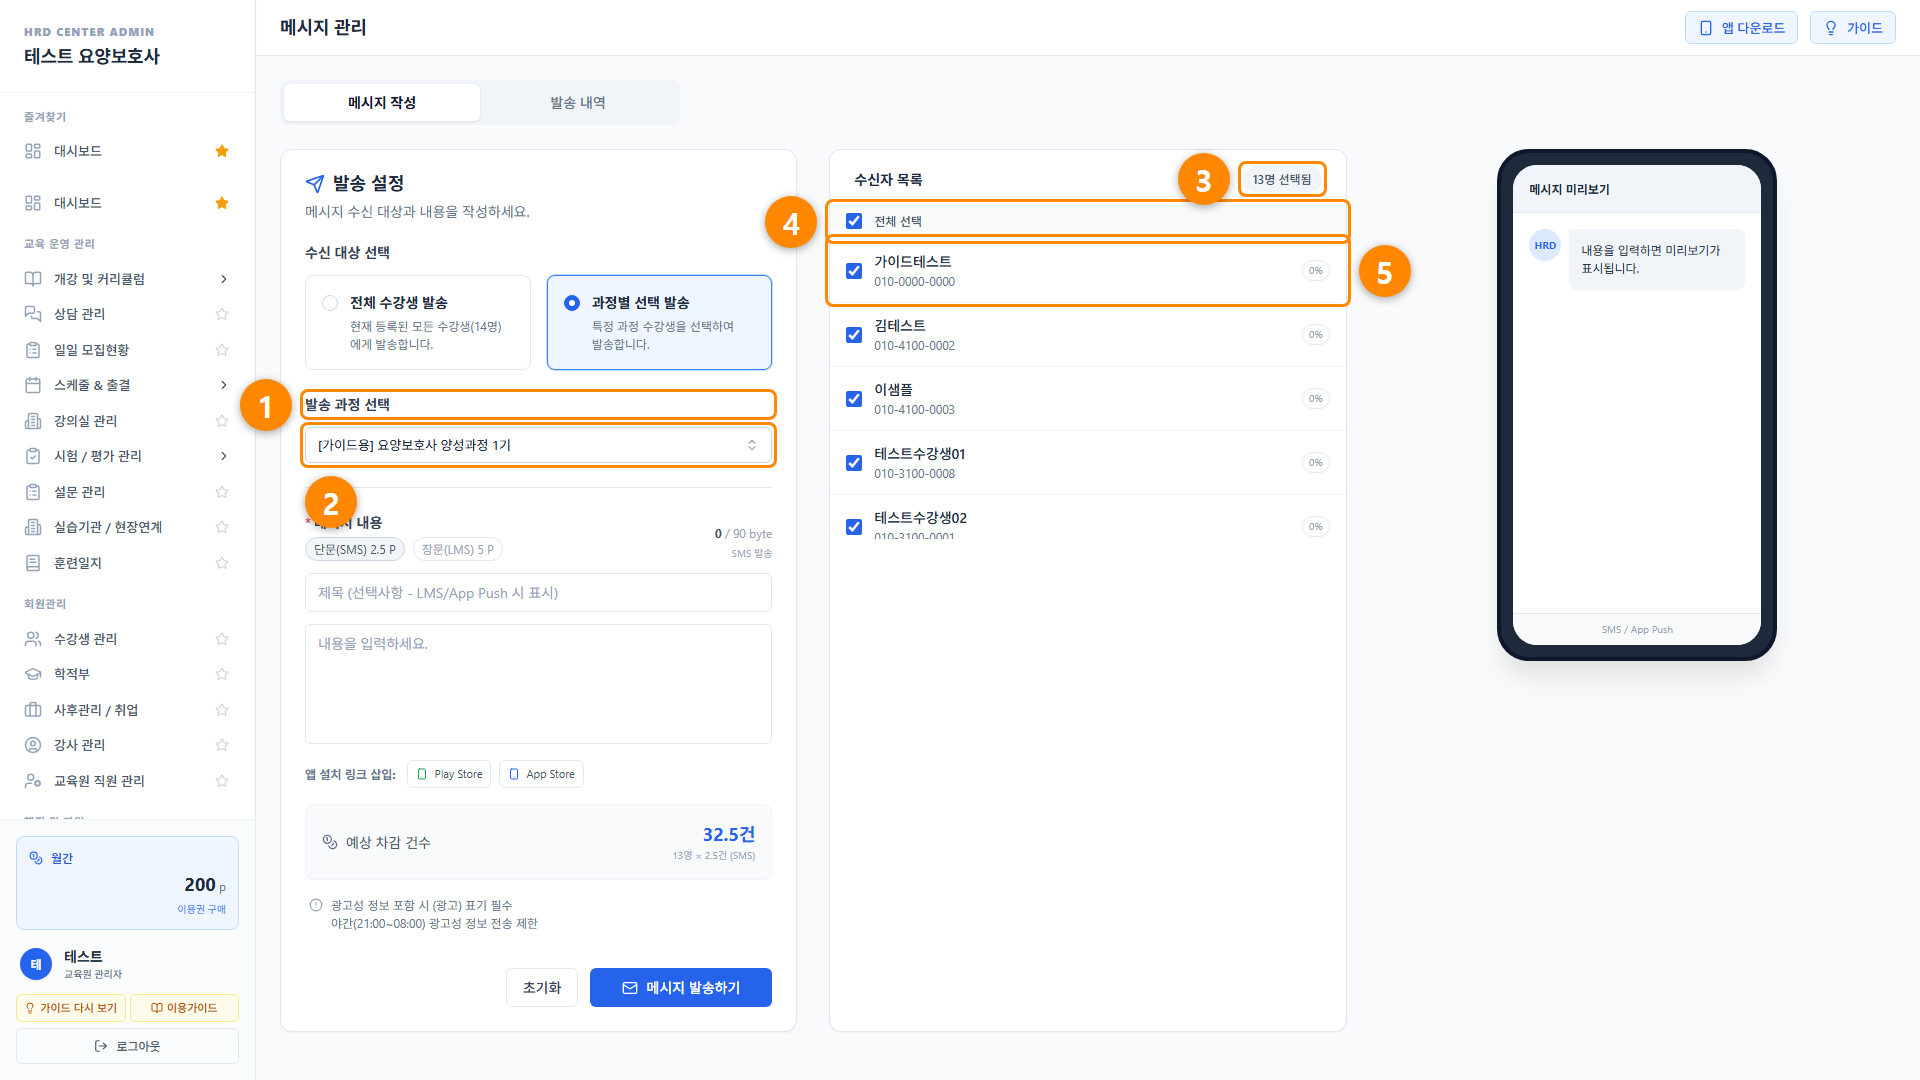The height and width of the screenshot is (1080, 1920).
Task: Click the 강사 관리 person icon
Action: 33,745
